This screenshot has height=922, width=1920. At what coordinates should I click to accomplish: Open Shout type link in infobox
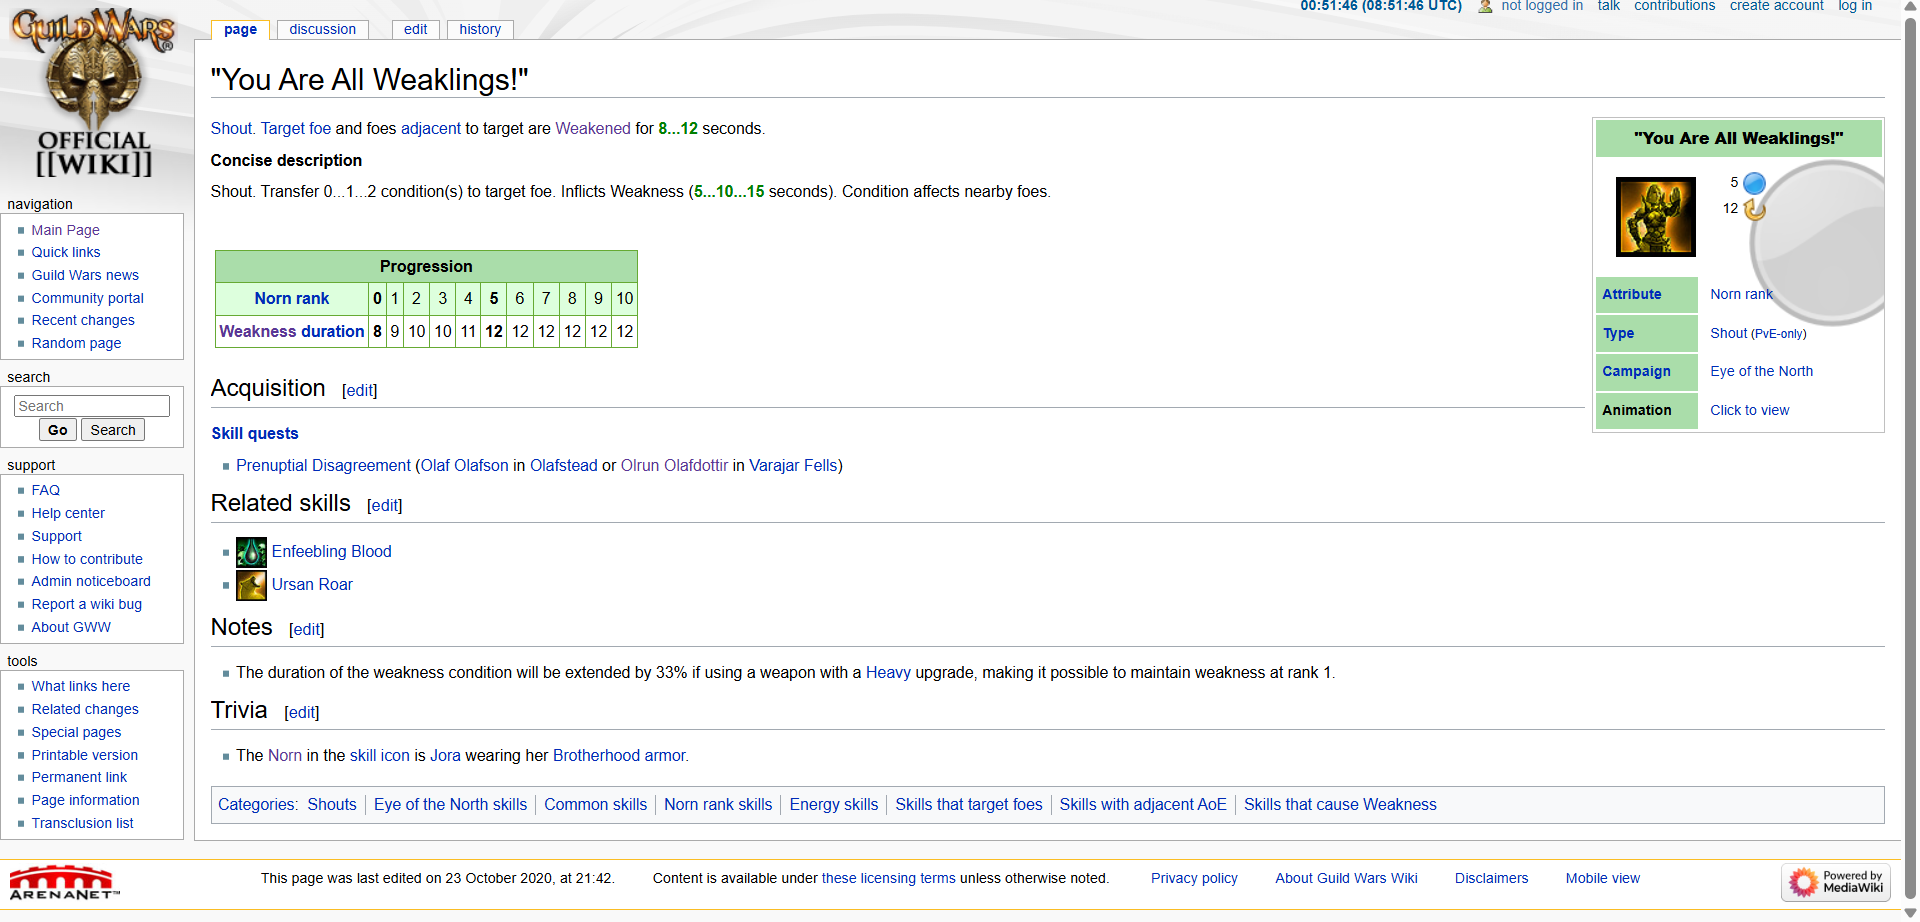click(1728, 333)
